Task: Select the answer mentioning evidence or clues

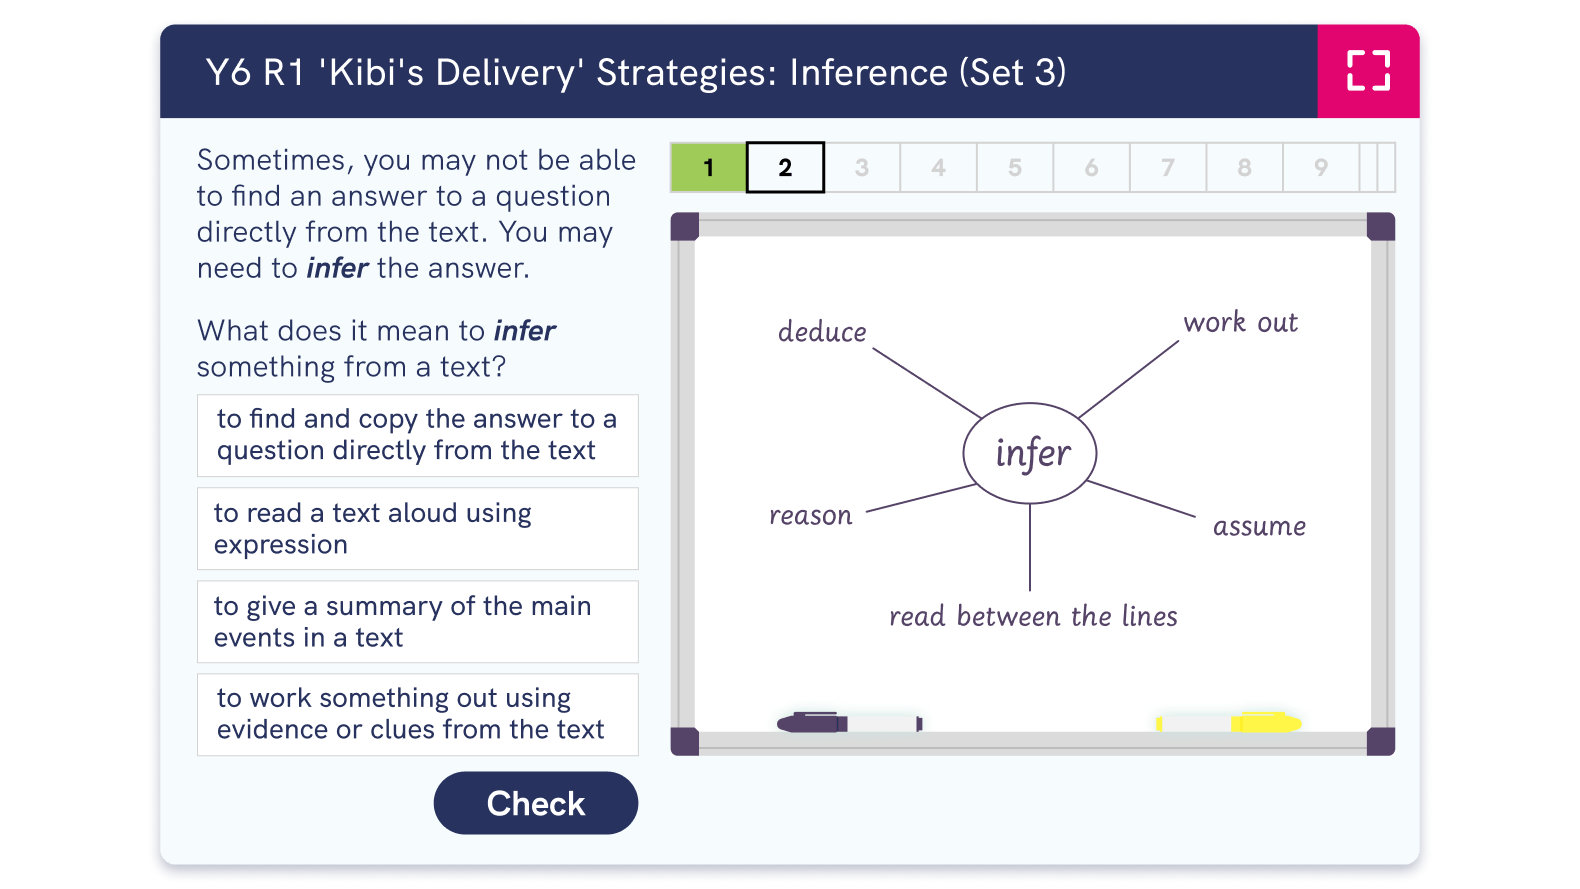Action: pos(417,713)
